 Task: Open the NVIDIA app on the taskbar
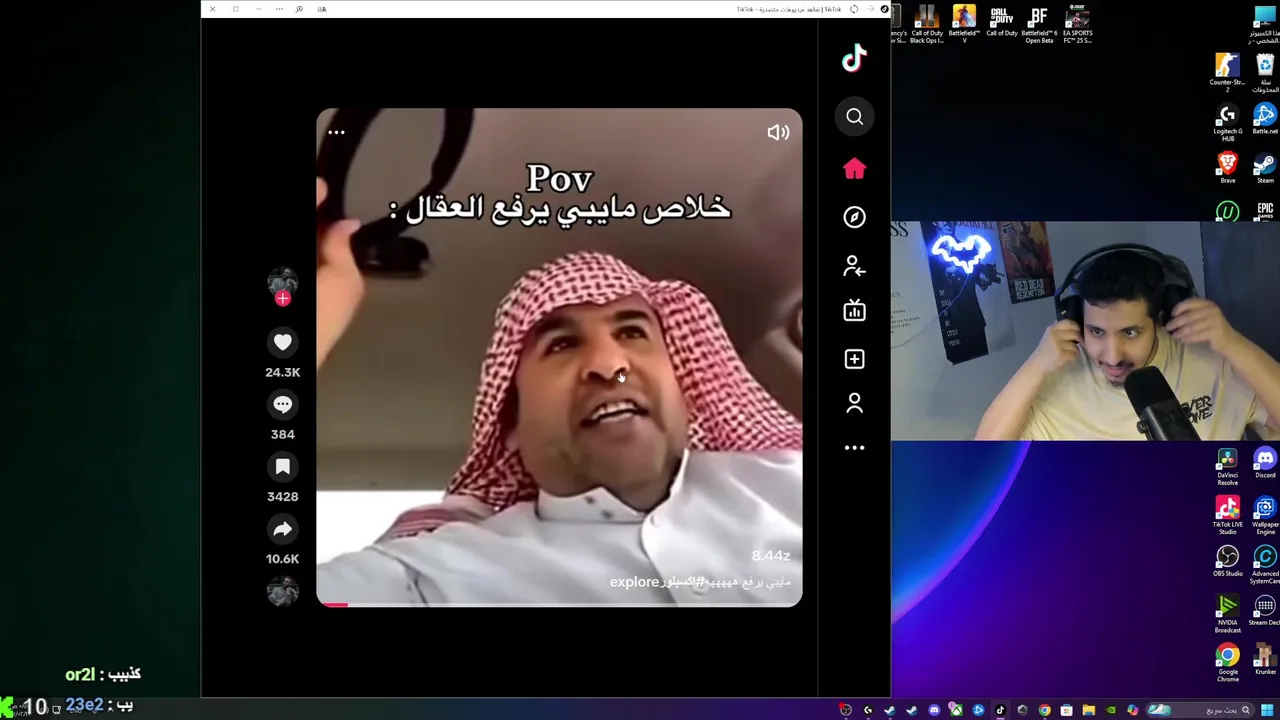click(1111, 710)
